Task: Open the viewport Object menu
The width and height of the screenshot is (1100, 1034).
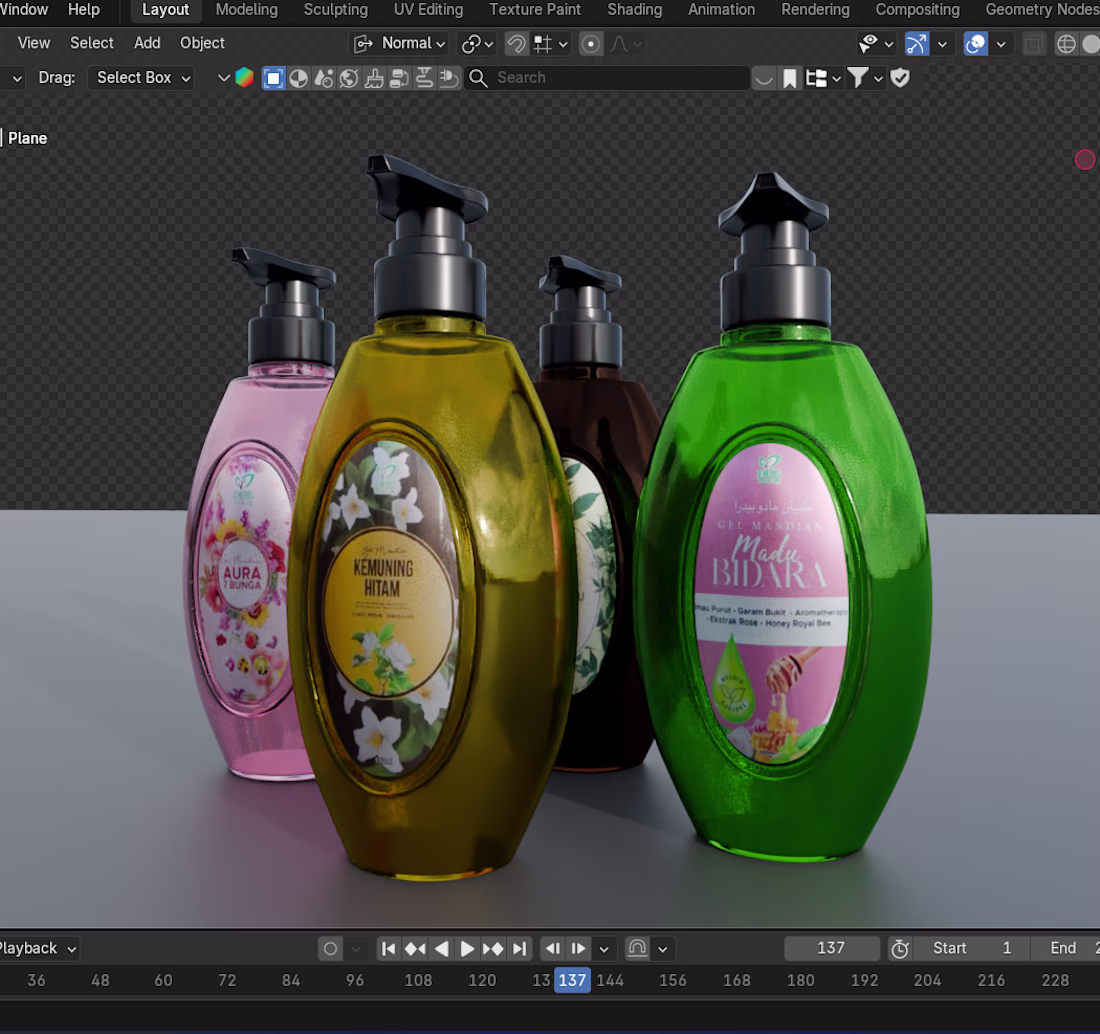Action: [x=202, y=43]
